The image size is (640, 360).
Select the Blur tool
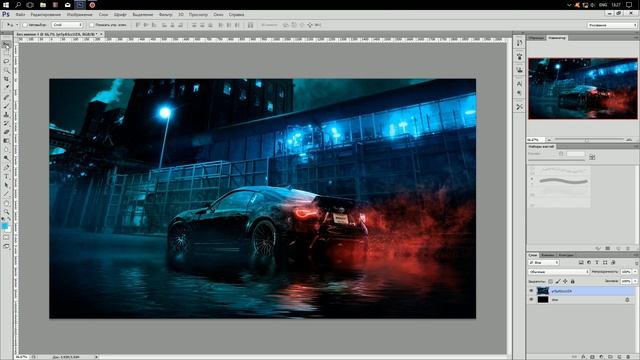(6, 149)
